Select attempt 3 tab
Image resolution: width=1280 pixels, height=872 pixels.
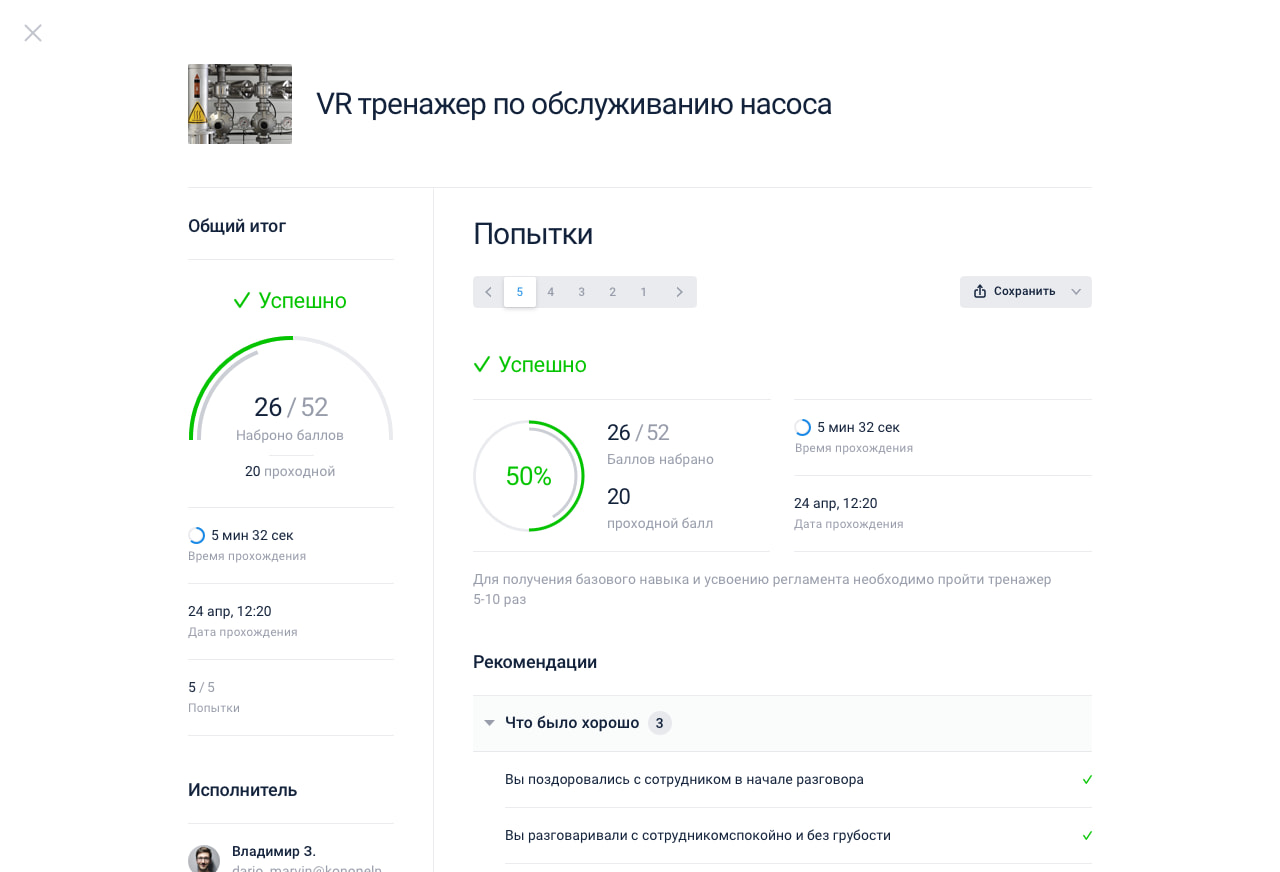coord(582,292)
